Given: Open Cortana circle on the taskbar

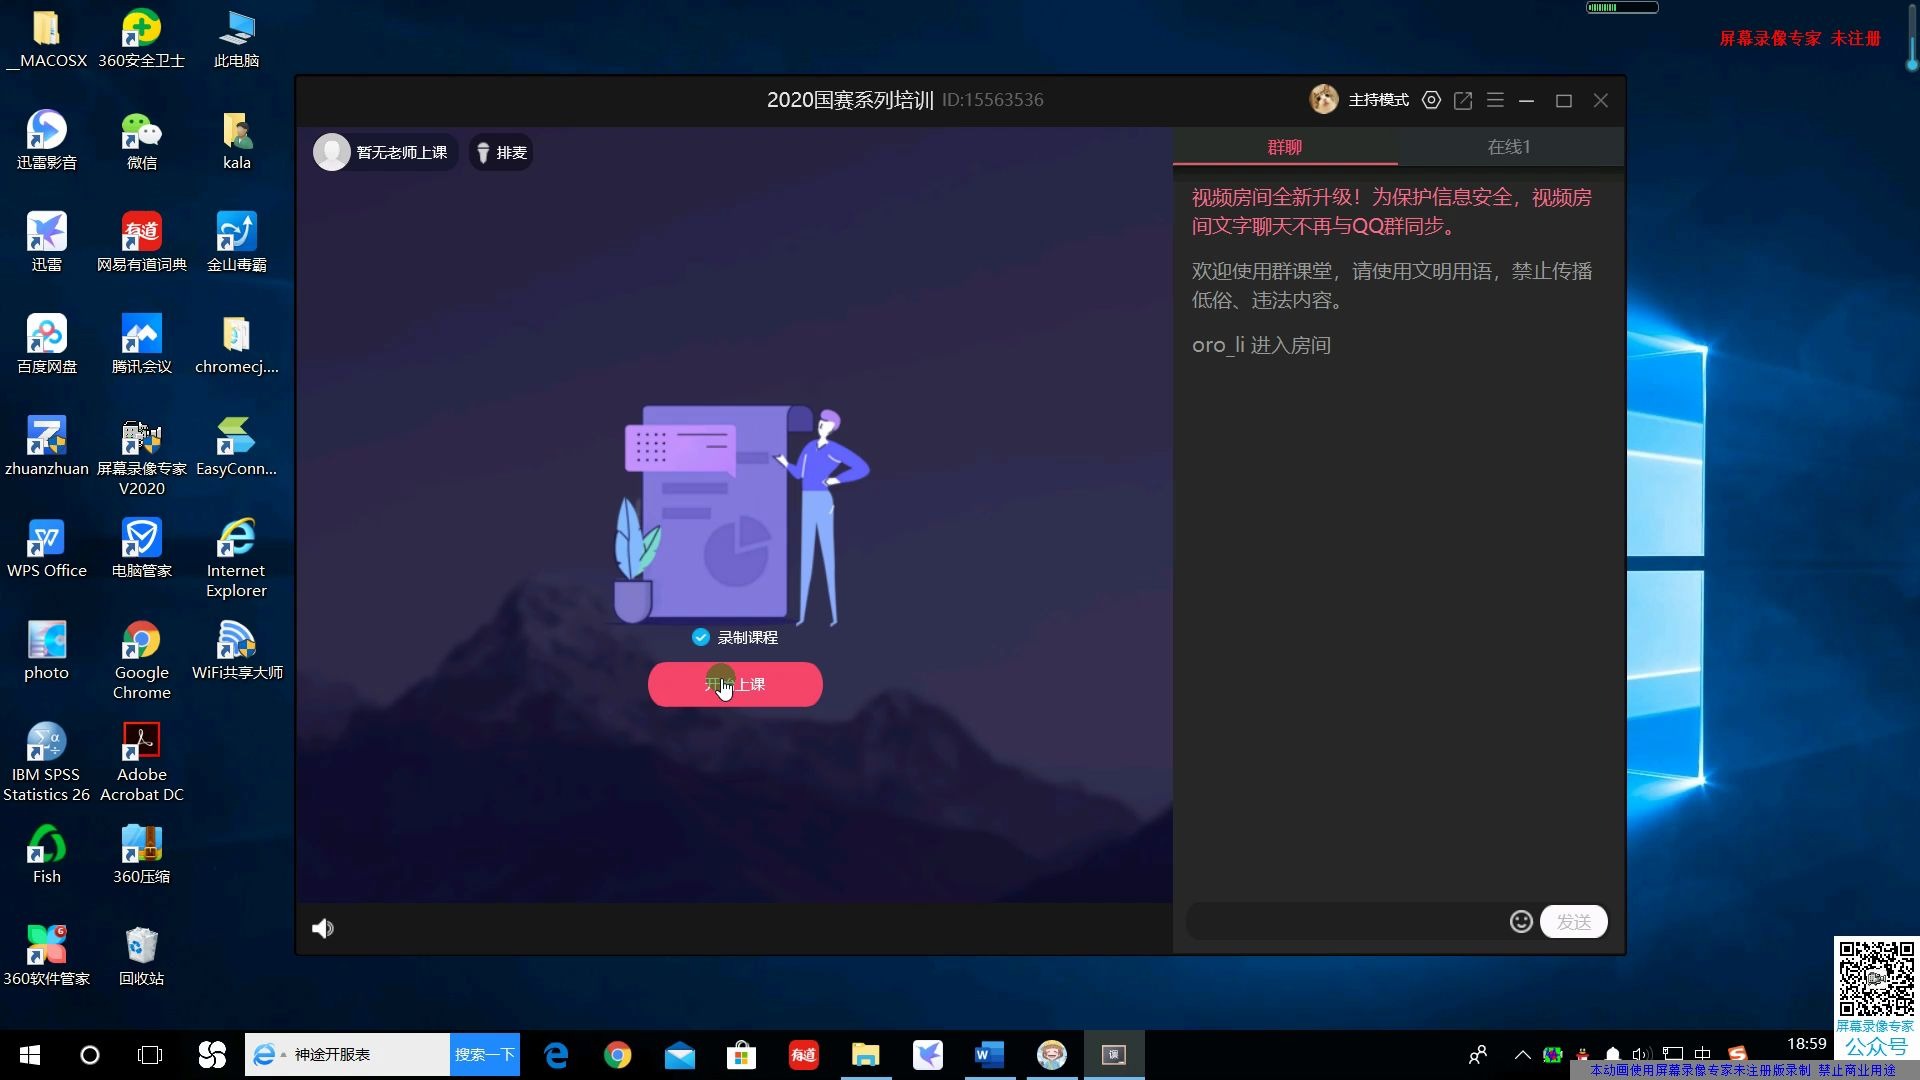Looking at the screenshot, I should pyautogui.click(x=90, y=1055).
